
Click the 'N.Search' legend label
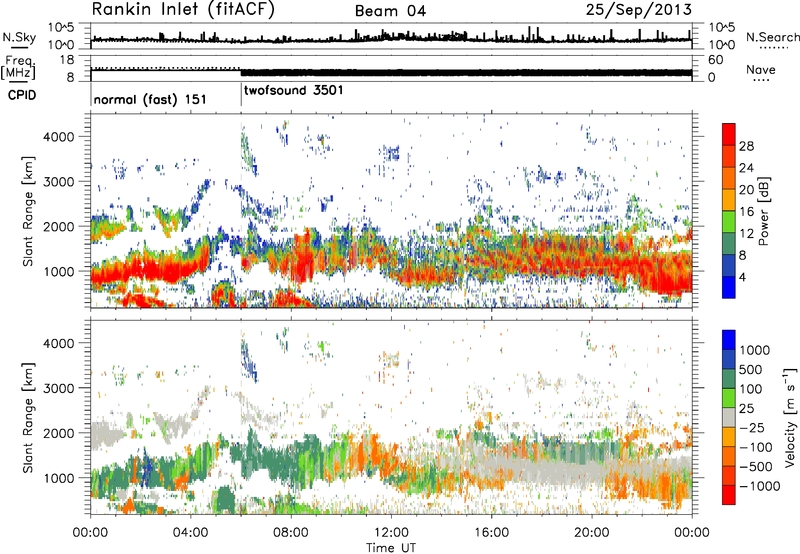click(x=772, y=37)
